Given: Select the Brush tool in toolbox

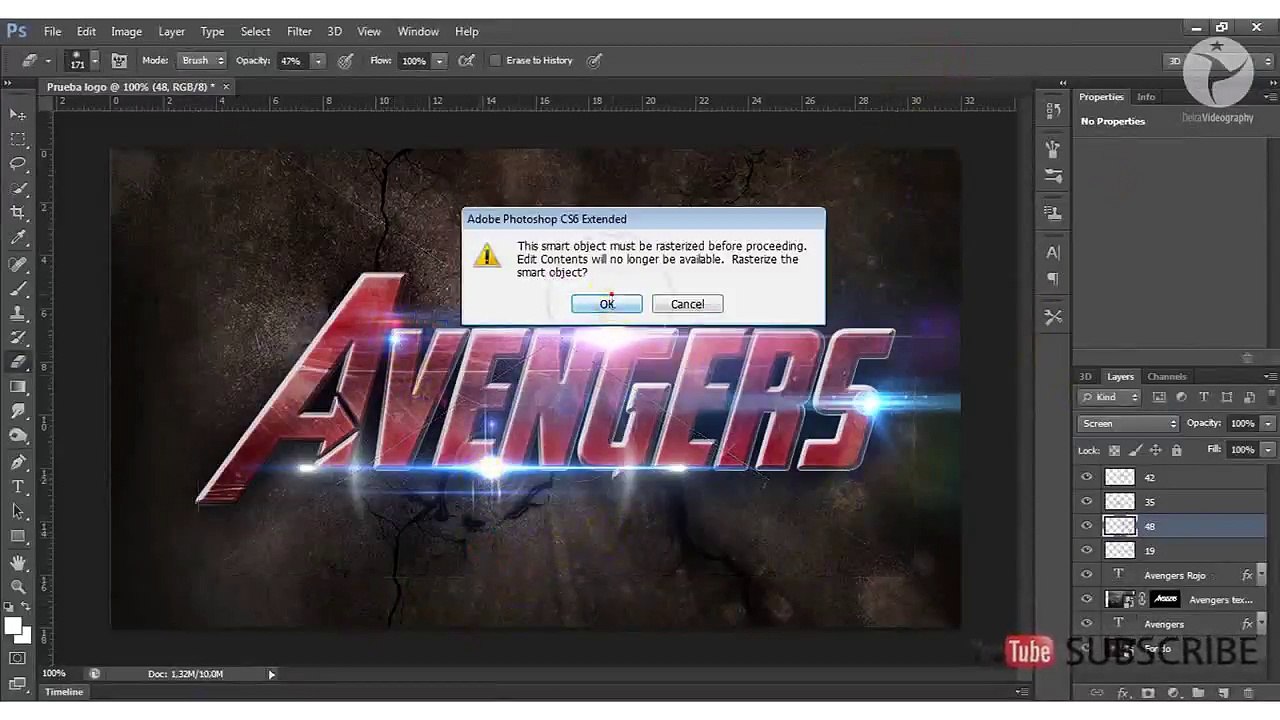Looking at the screenshot, I should (x=18, y=289).
